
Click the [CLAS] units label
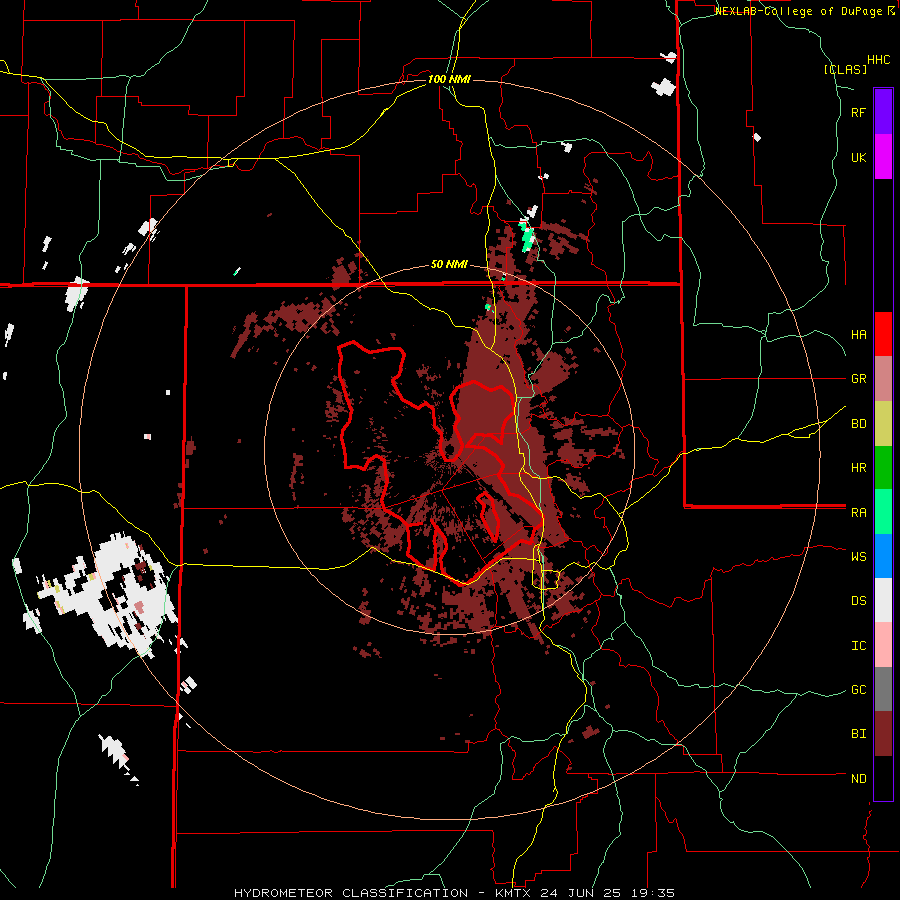(x=845, y=69)
